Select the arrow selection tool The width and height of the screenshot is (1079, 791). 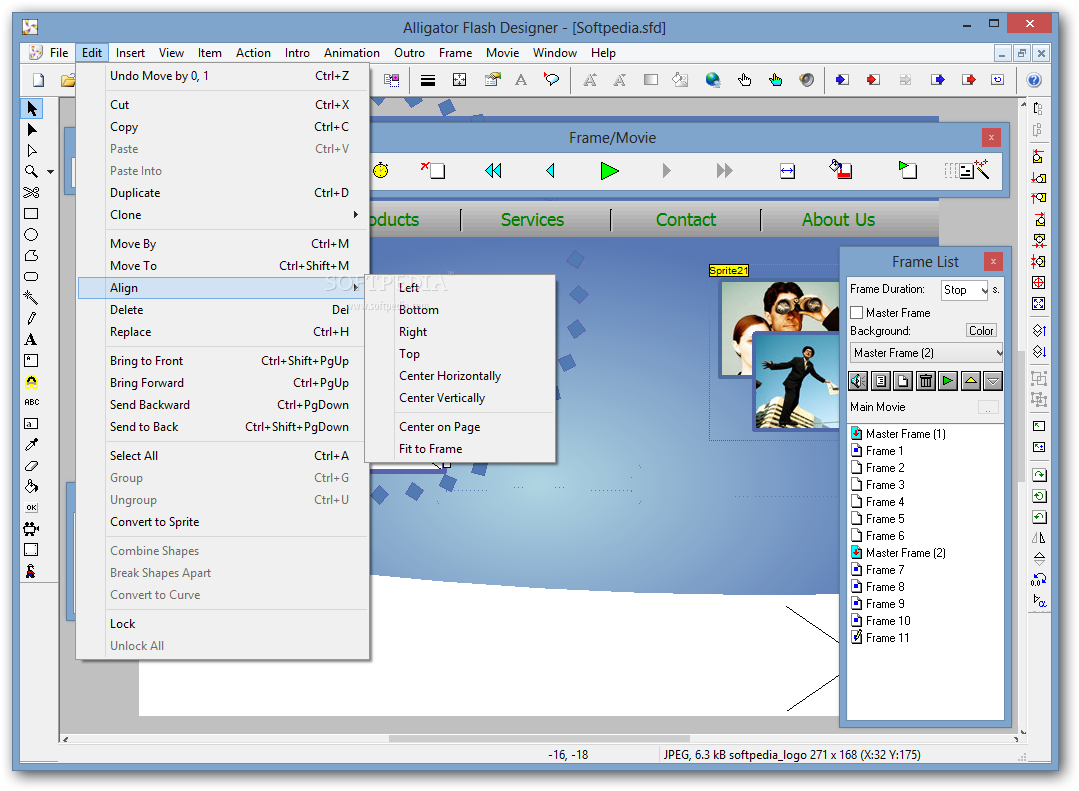pyautogui.click(x=32, y=108)
